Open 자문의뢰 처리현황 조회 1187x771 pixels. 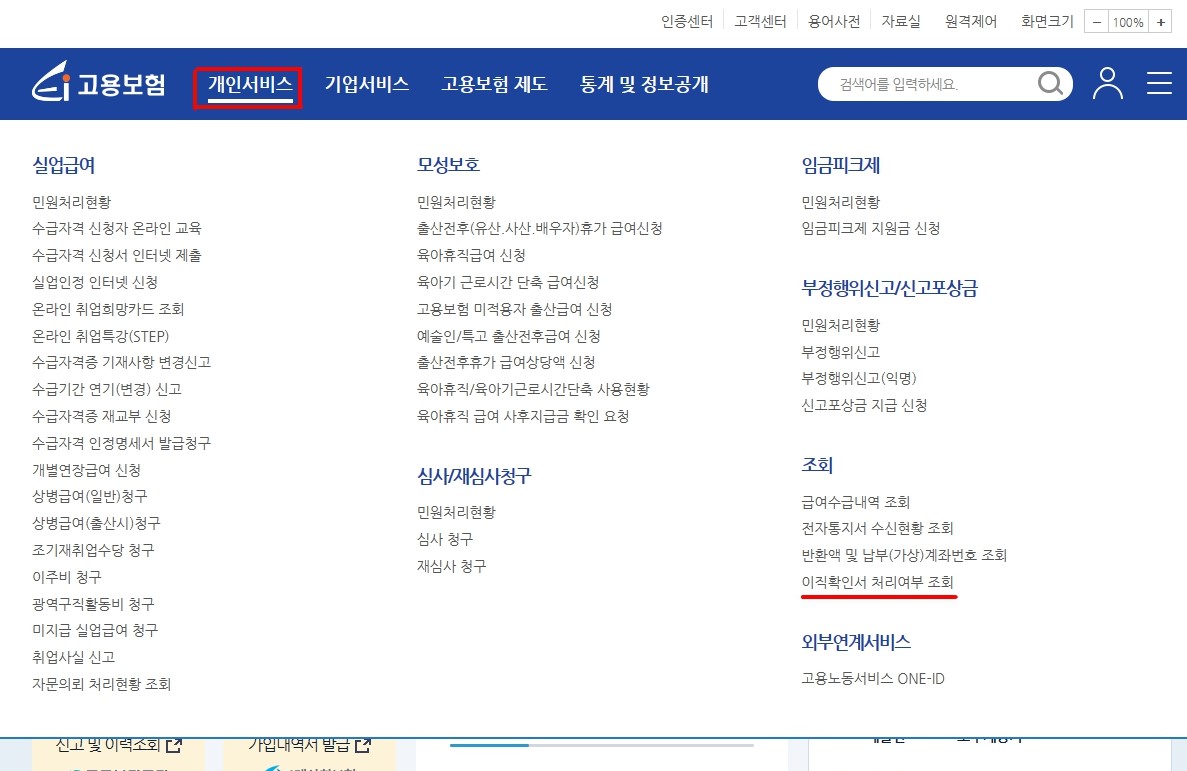pyautogui.click(x=101, y=685)
